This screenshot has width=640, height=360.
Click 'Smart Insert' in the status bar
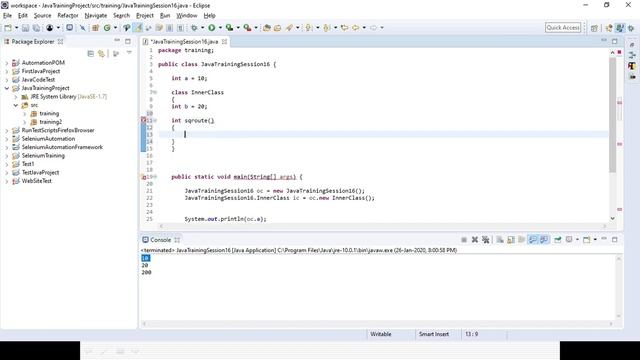433,334
